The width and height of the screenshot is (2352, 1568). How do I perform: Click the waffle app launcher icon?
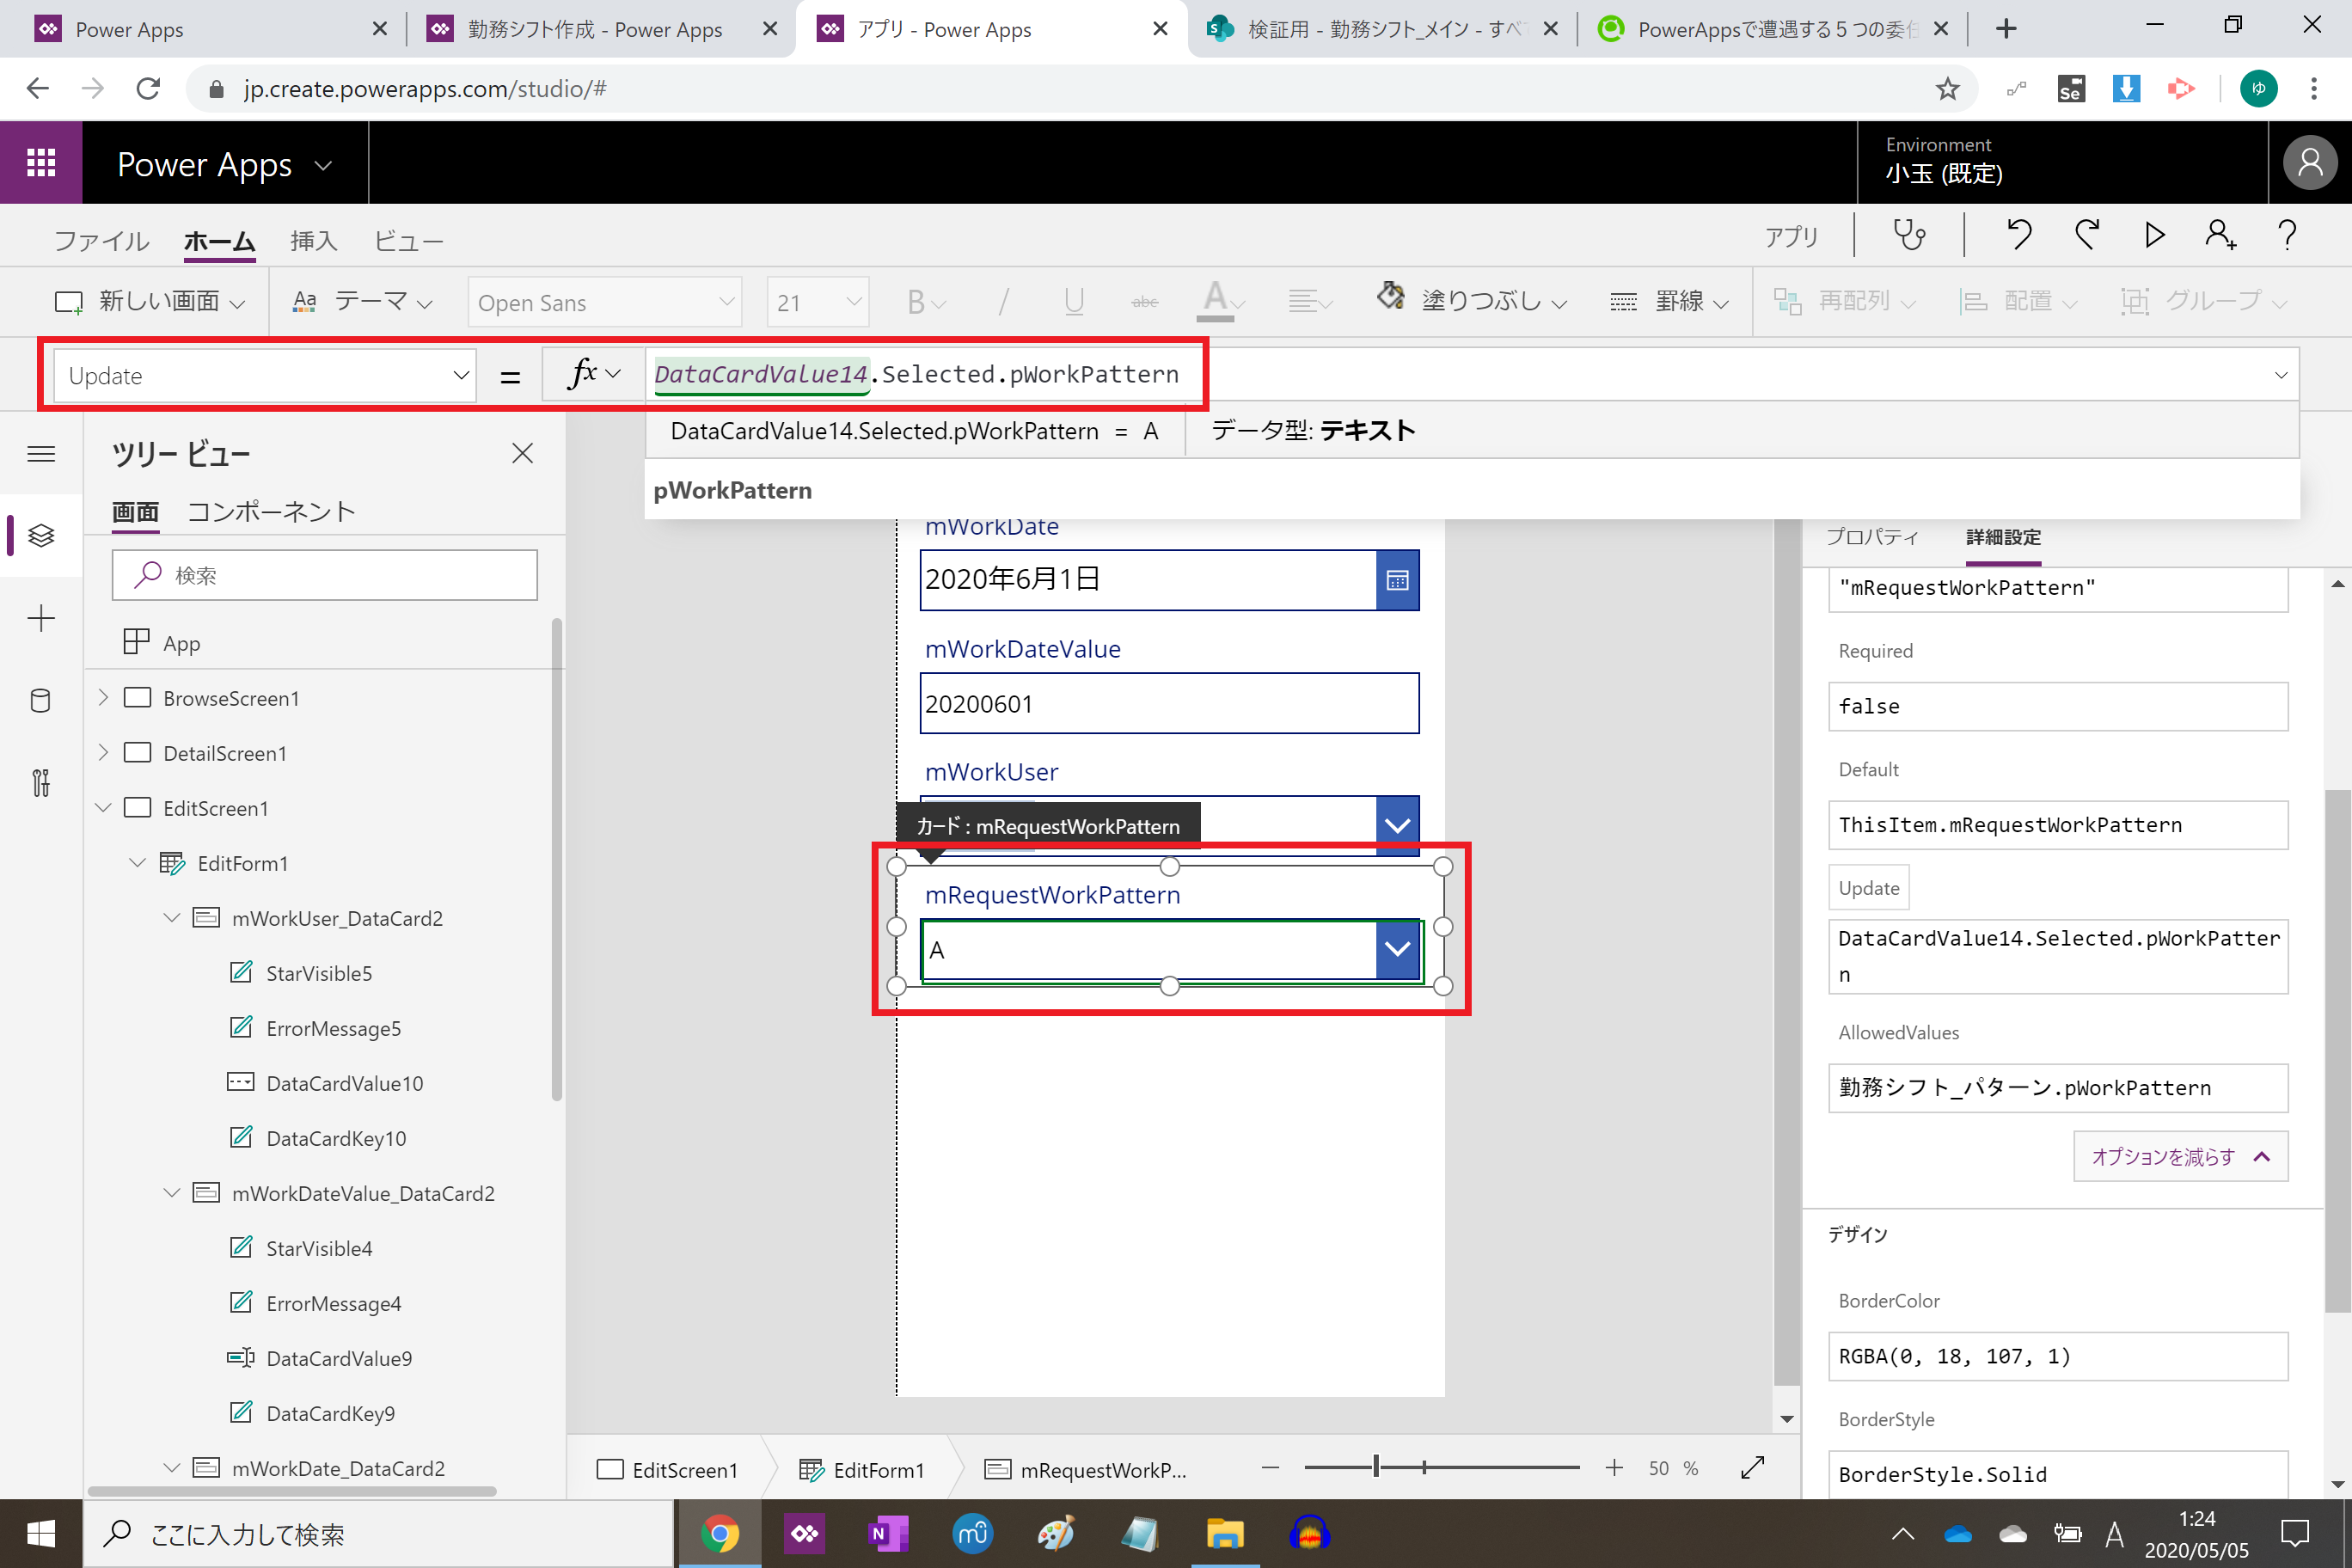coord(41,163)
